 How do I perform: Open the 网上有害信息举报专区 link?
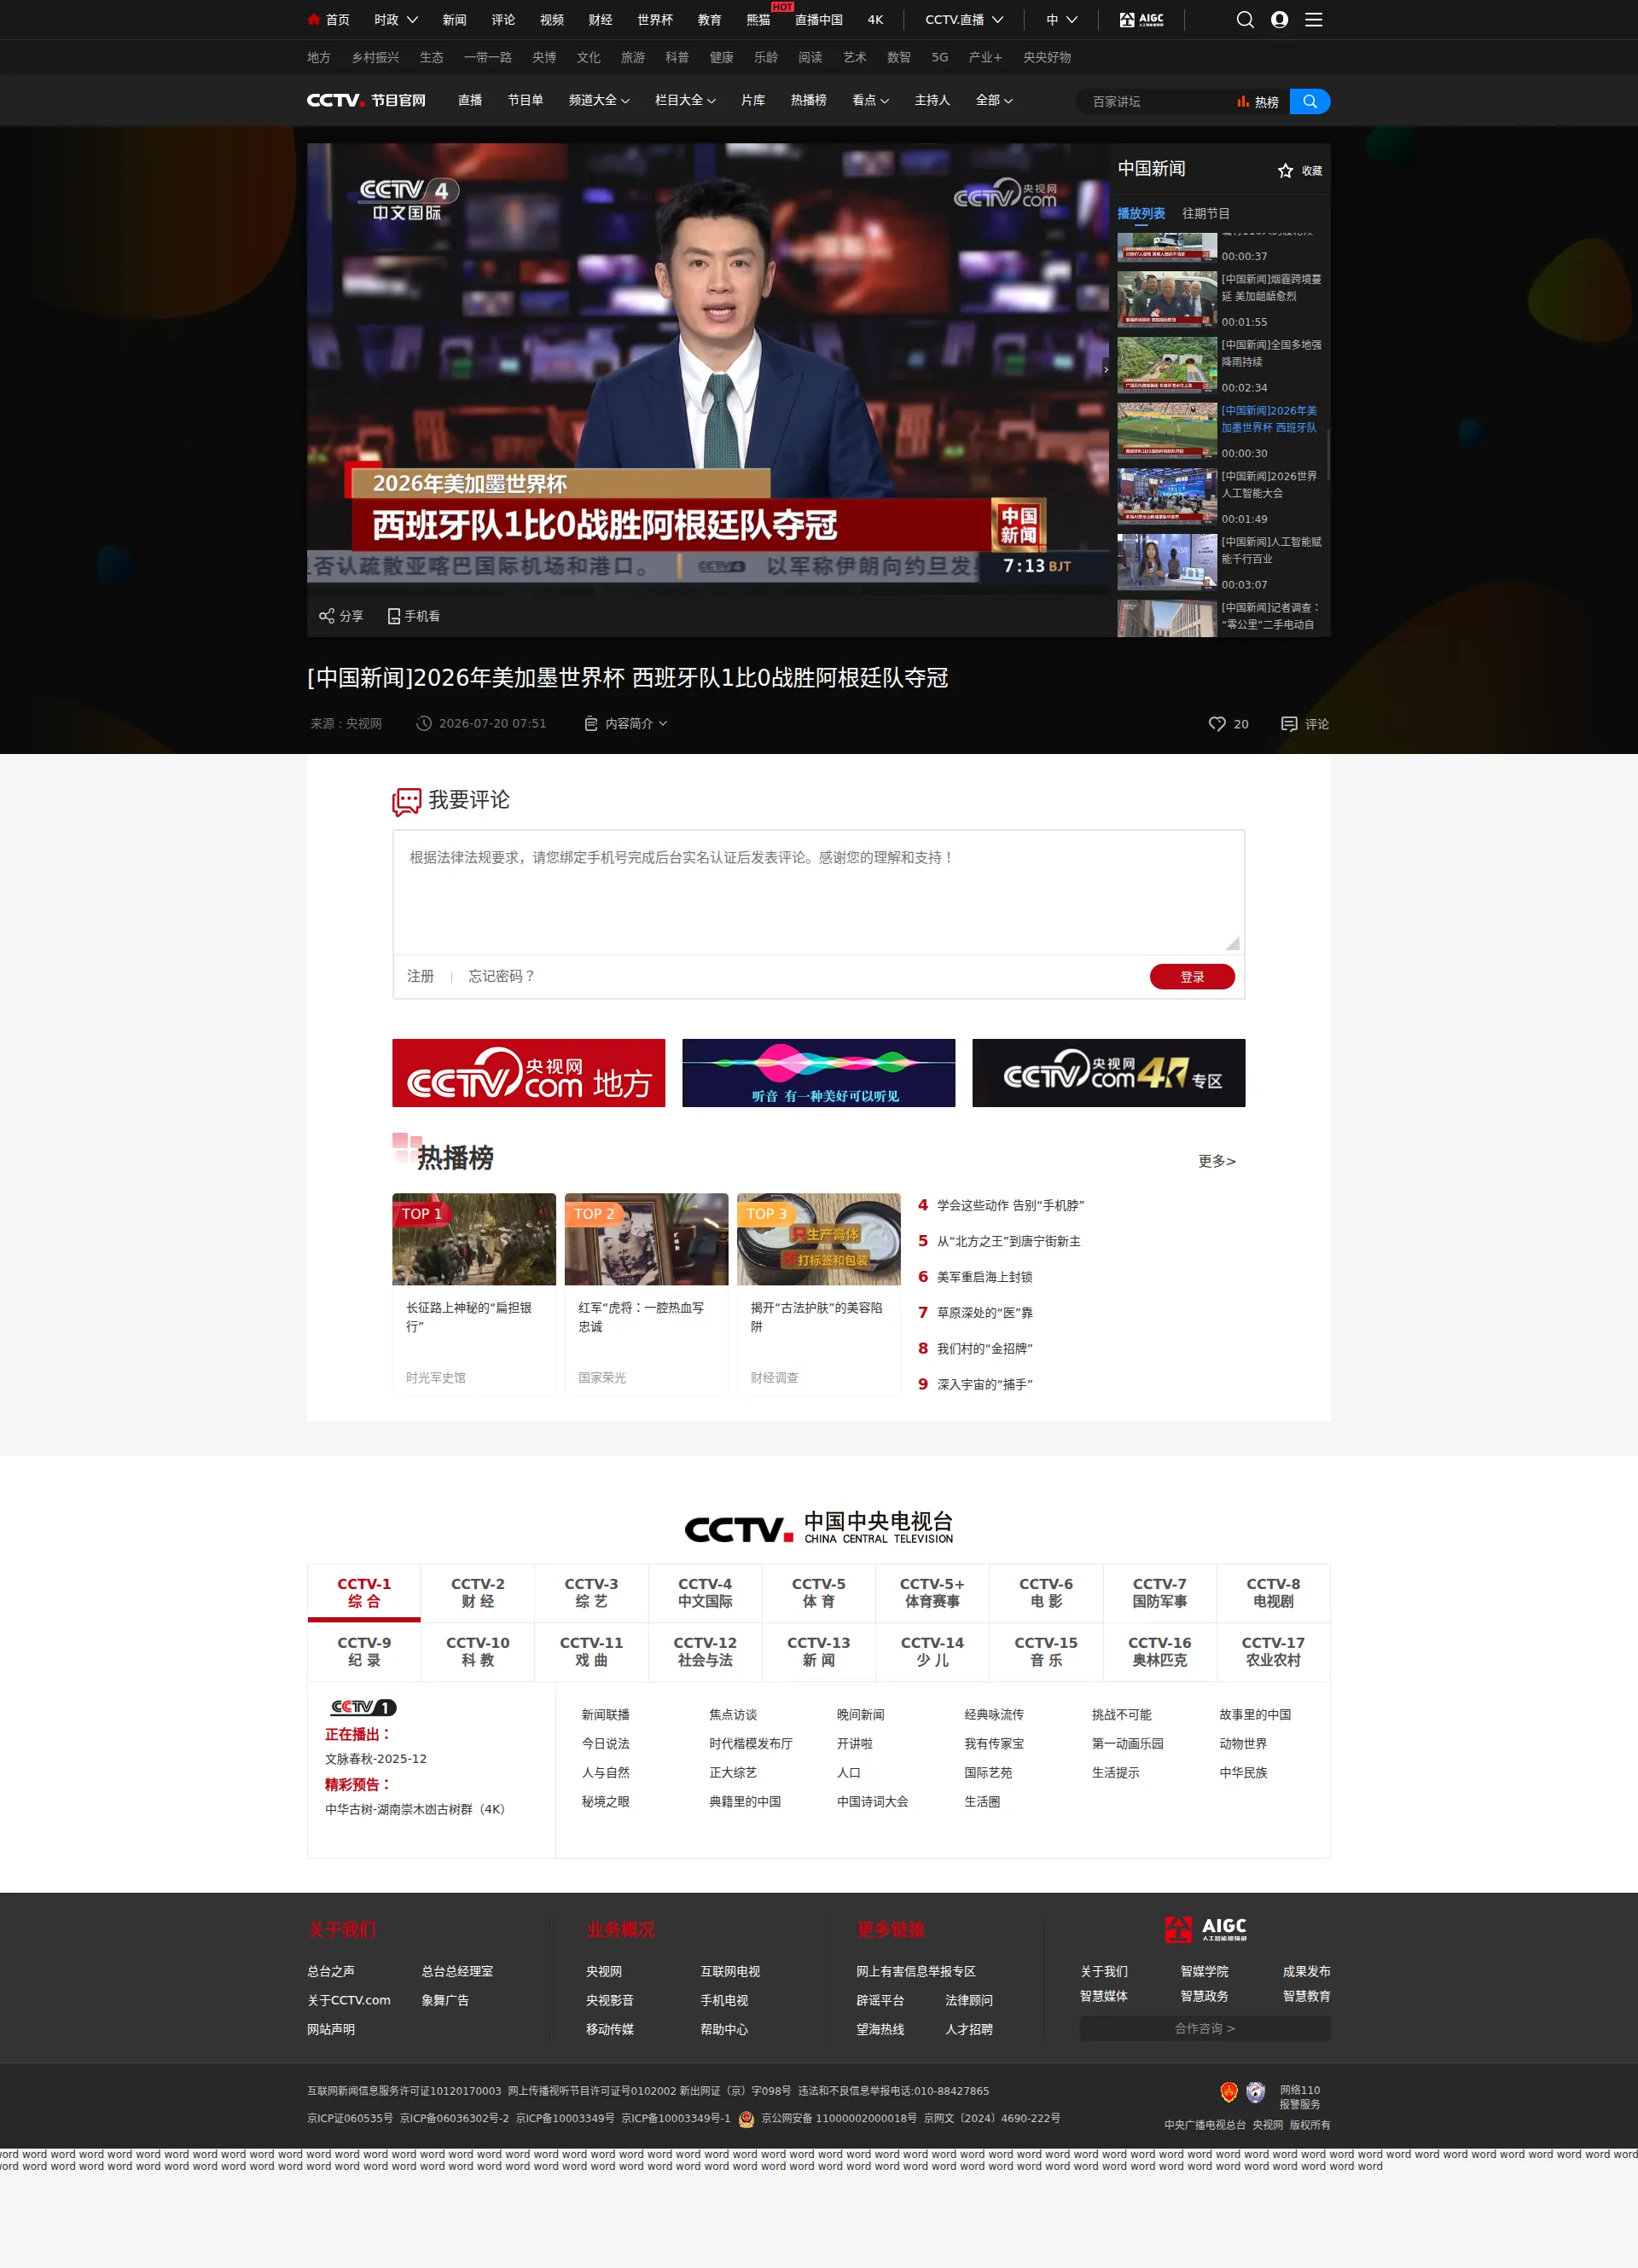coord(916,1972)
